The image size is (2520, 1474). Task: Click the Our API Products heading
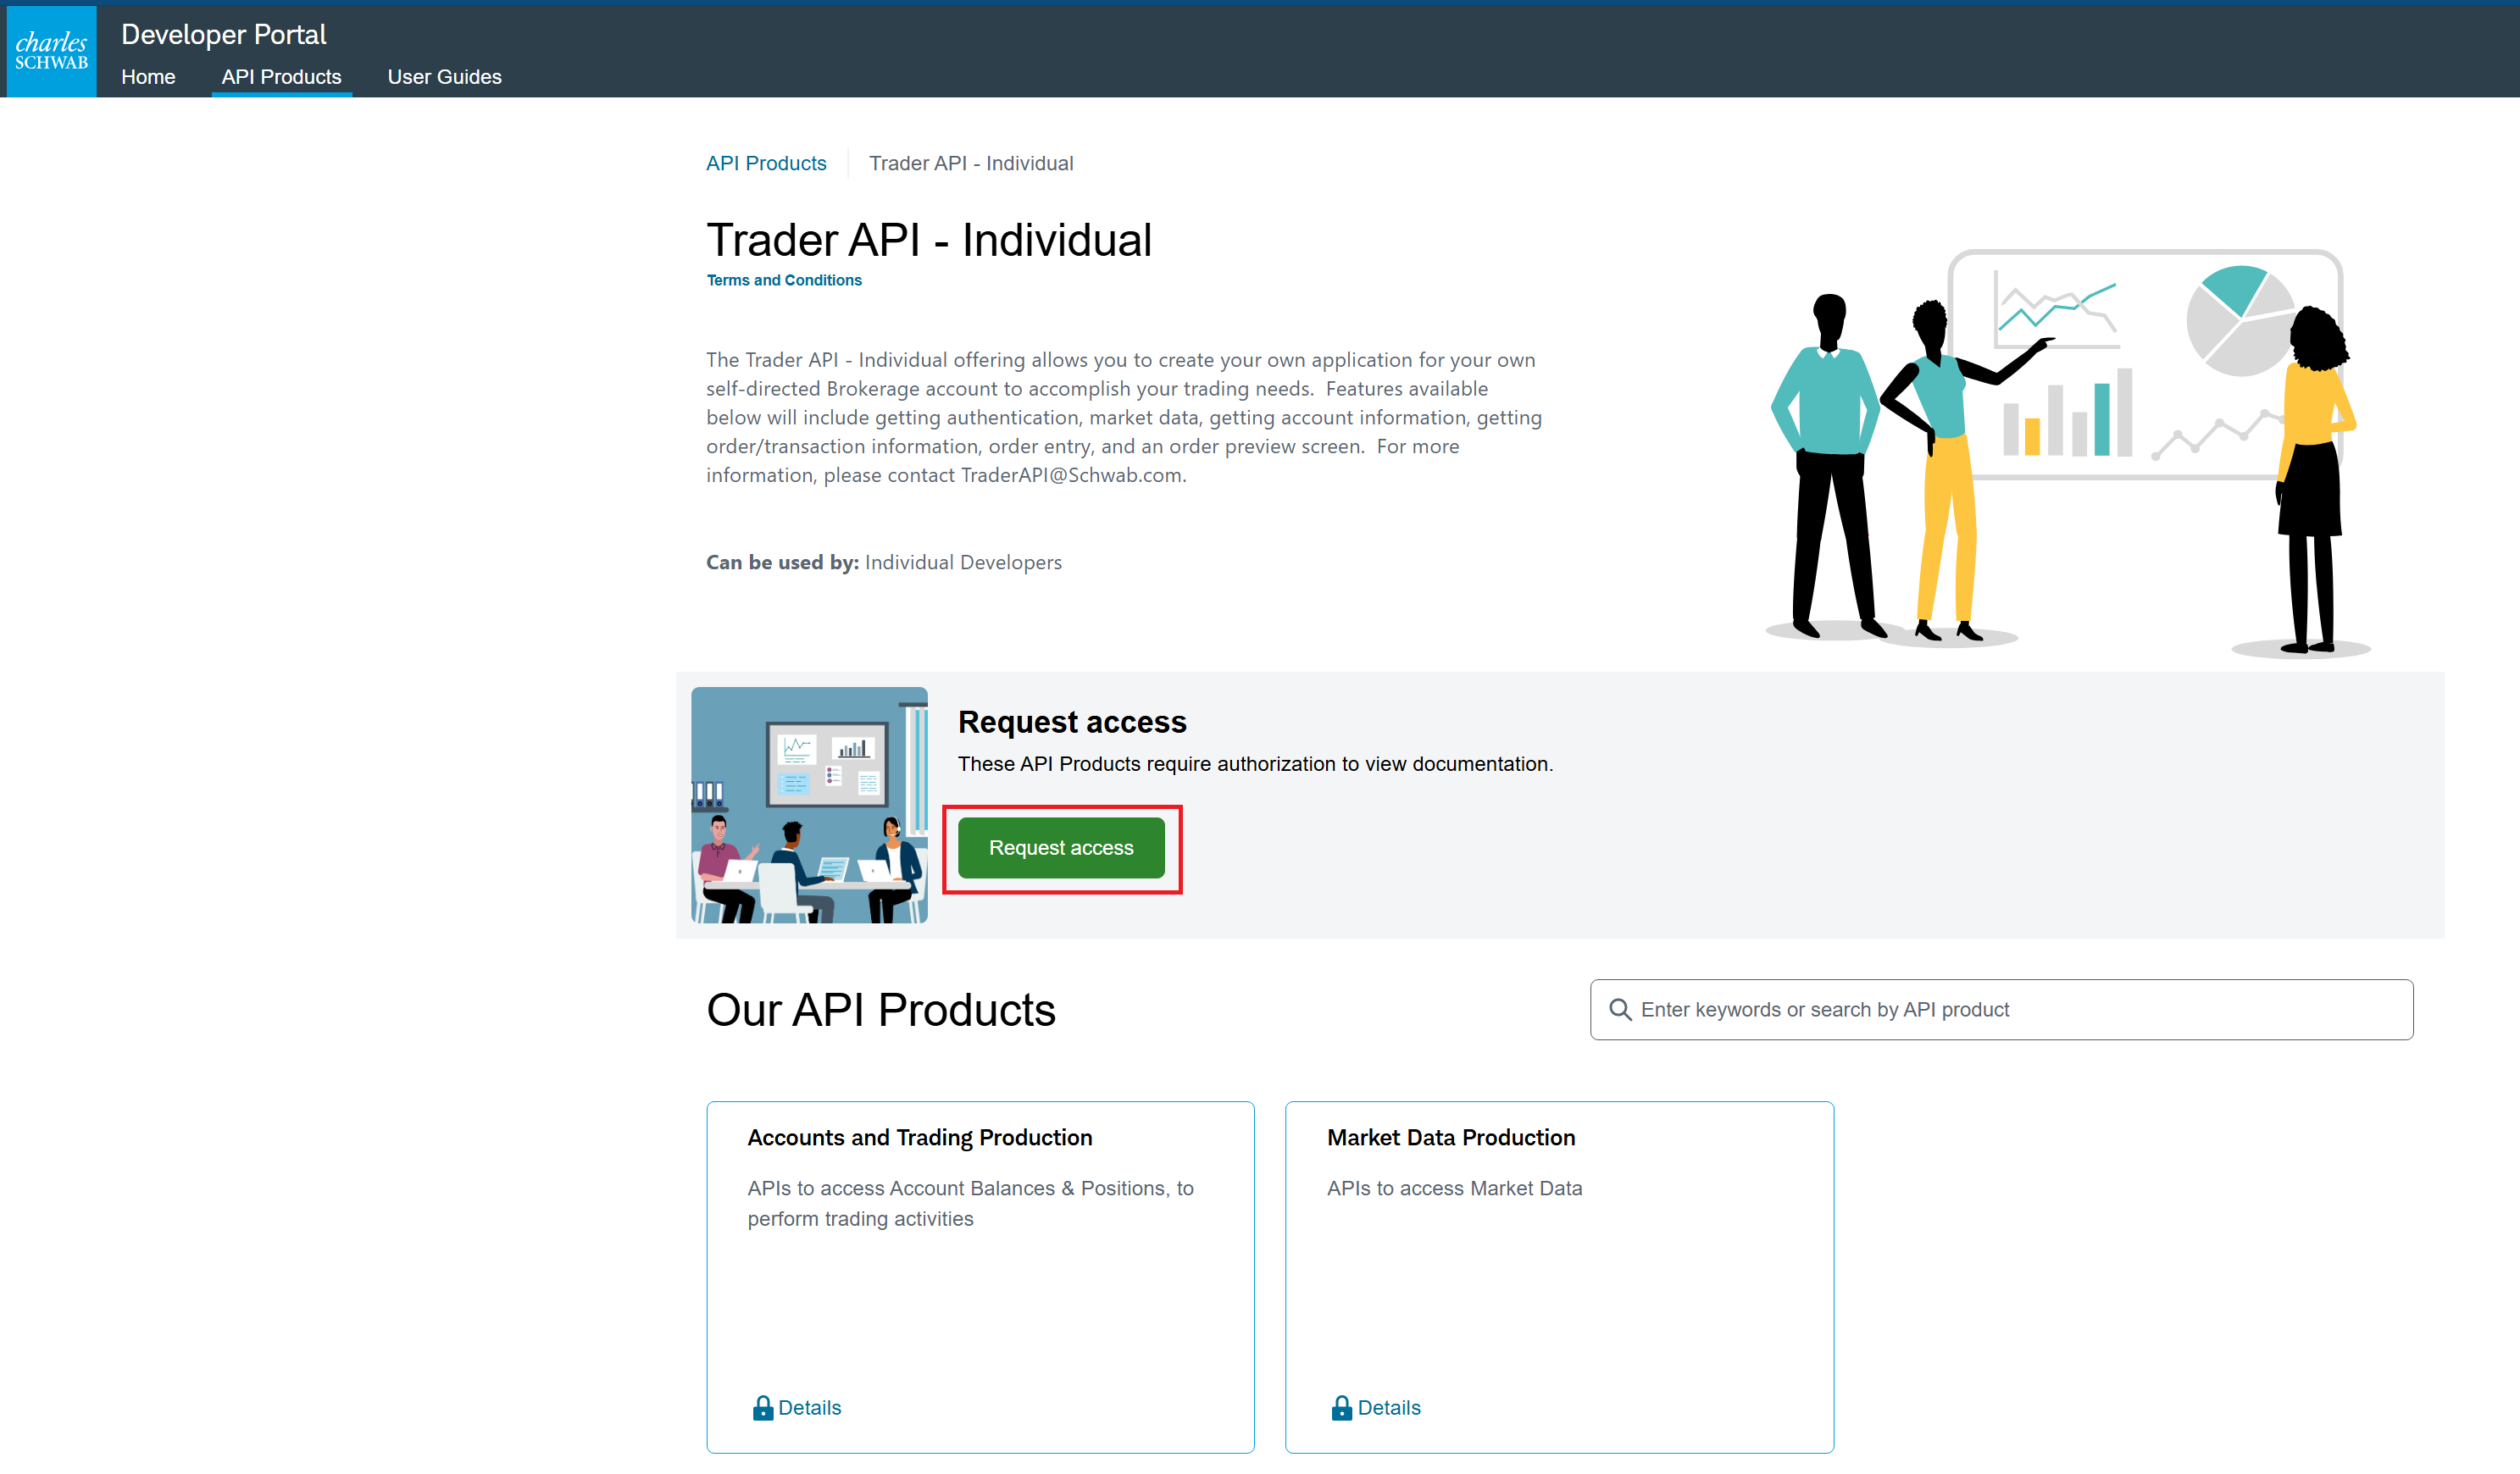pos(881,1010)
